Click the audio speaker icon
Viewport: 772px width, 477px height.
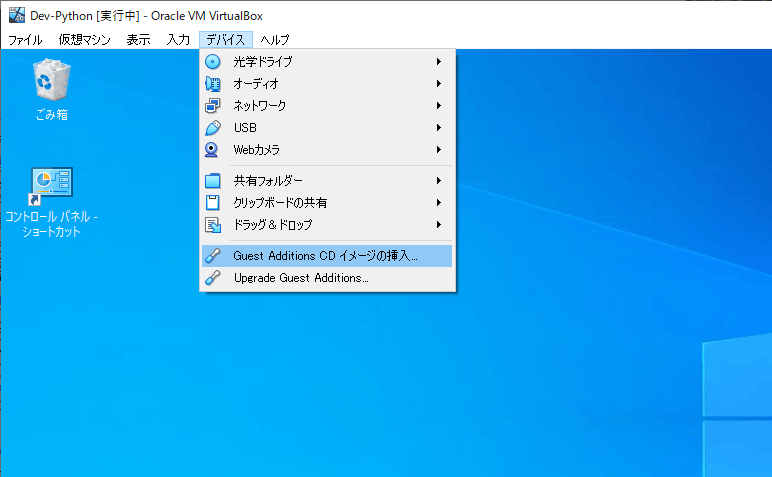pyautogui.click(x=213, y=84)
